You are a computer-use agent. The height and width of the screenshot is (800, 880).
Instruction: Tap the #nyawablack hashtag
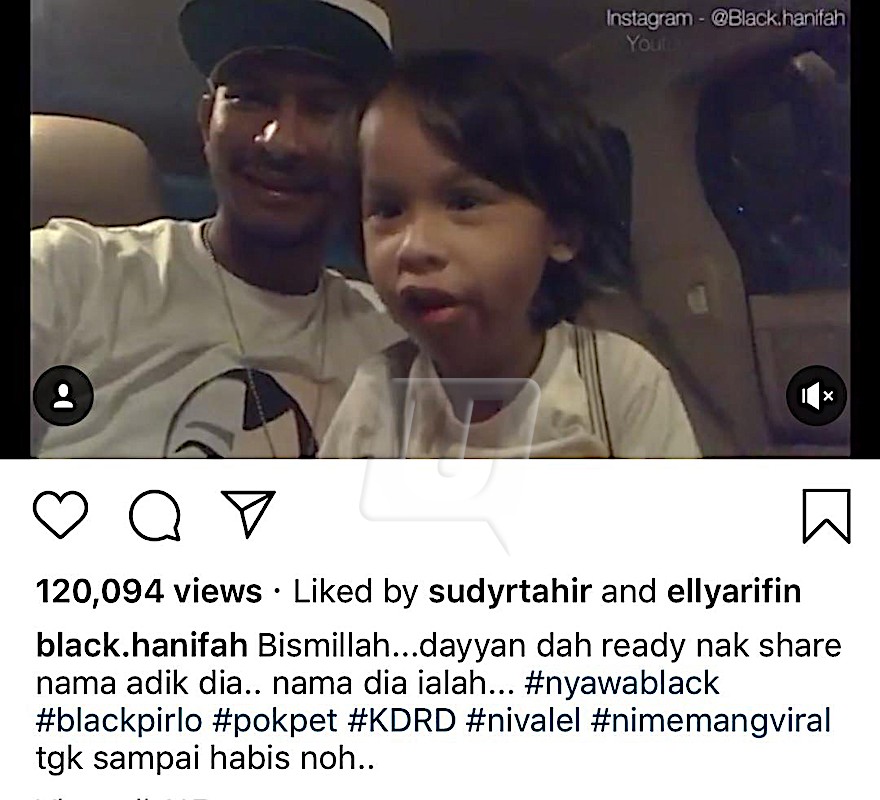pos(622,683)
